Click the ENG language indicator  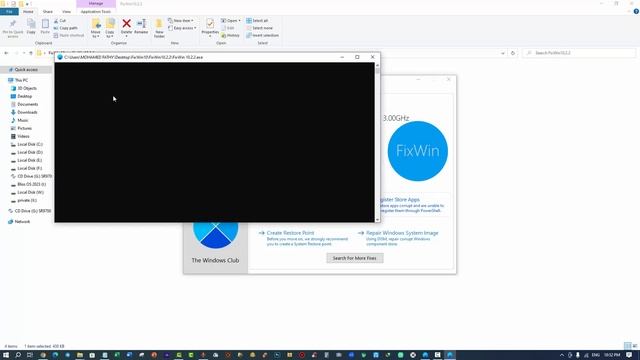click(596, 355)
